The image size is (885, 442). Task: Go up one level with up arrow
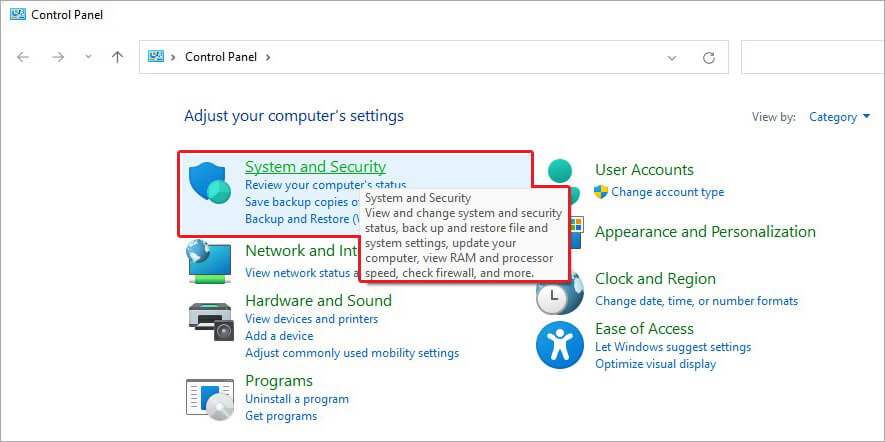(x=117, y=57)
